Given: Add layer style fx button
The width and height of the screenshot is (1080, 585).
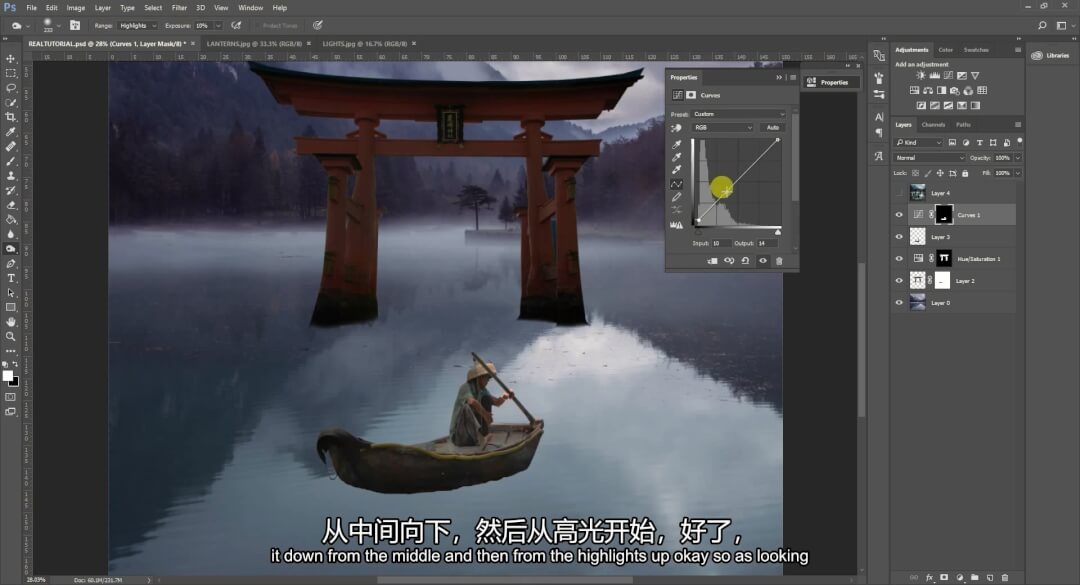Looking at the screenshot, I should 929,577.
